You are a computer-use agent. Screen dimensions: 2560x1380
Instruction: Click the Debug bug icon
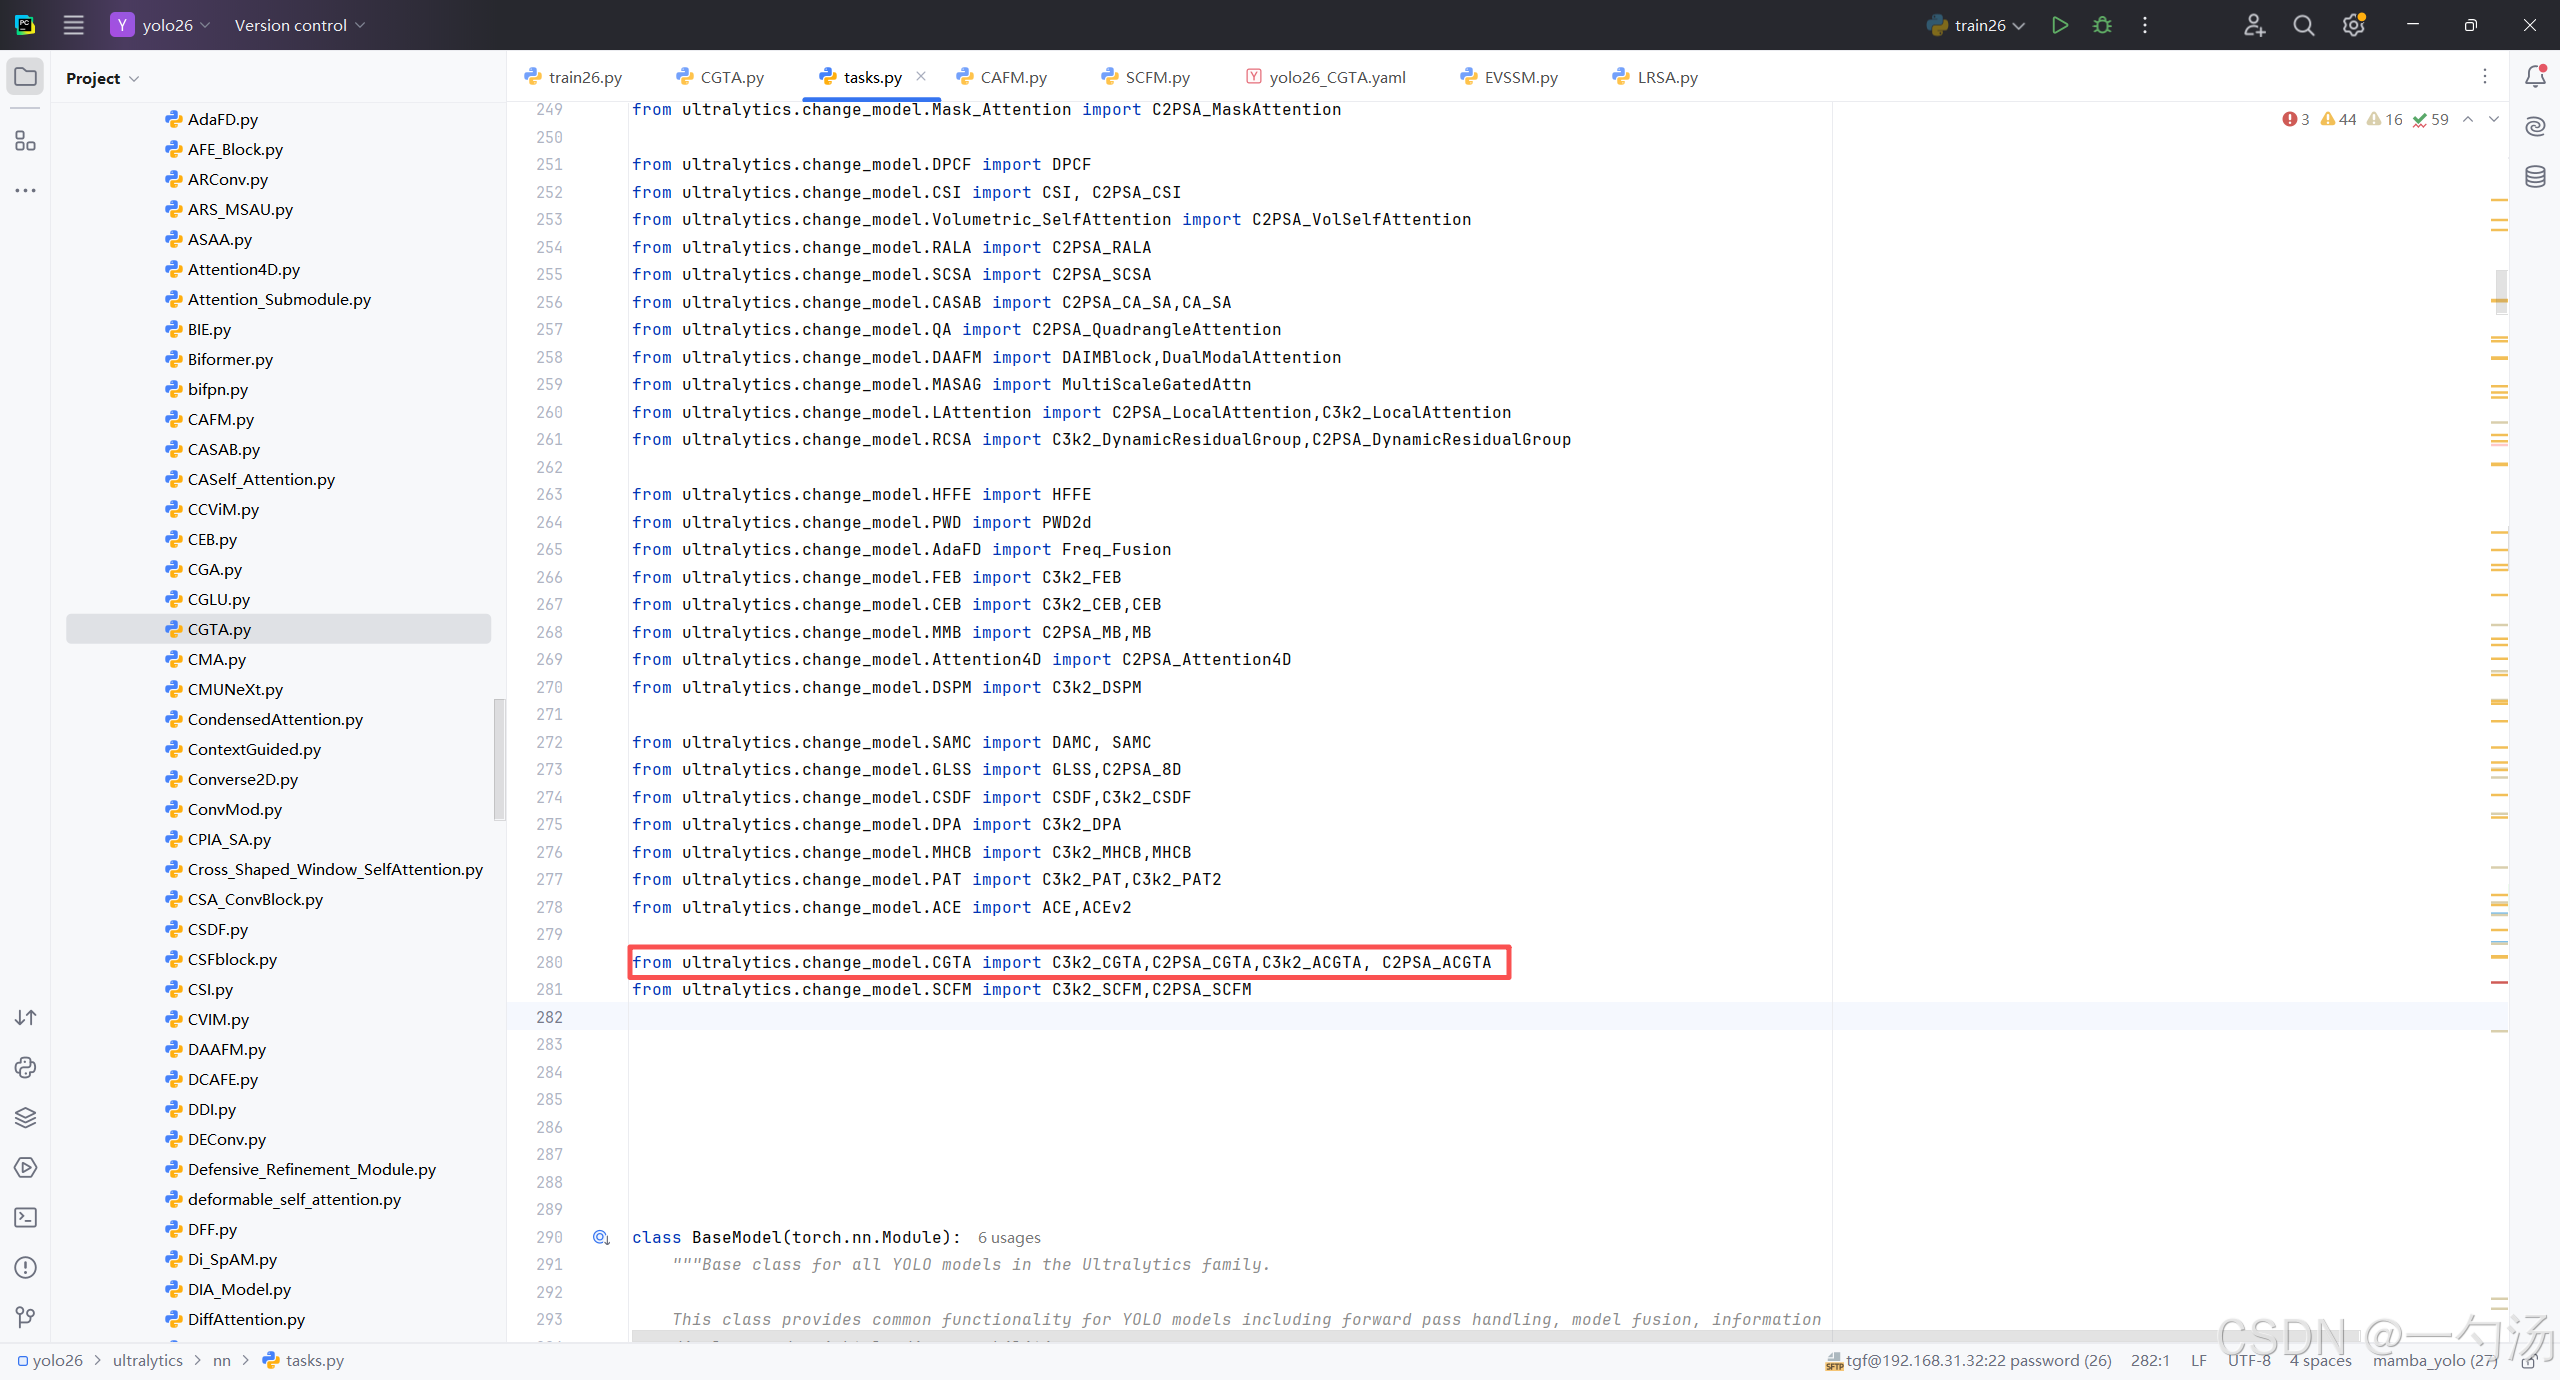2102,25
